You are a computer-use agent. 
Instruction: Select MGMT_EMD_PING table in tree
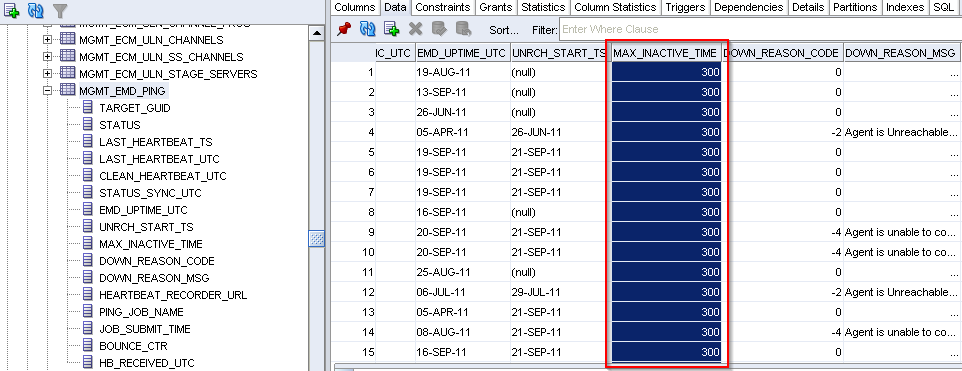[122, 91]
